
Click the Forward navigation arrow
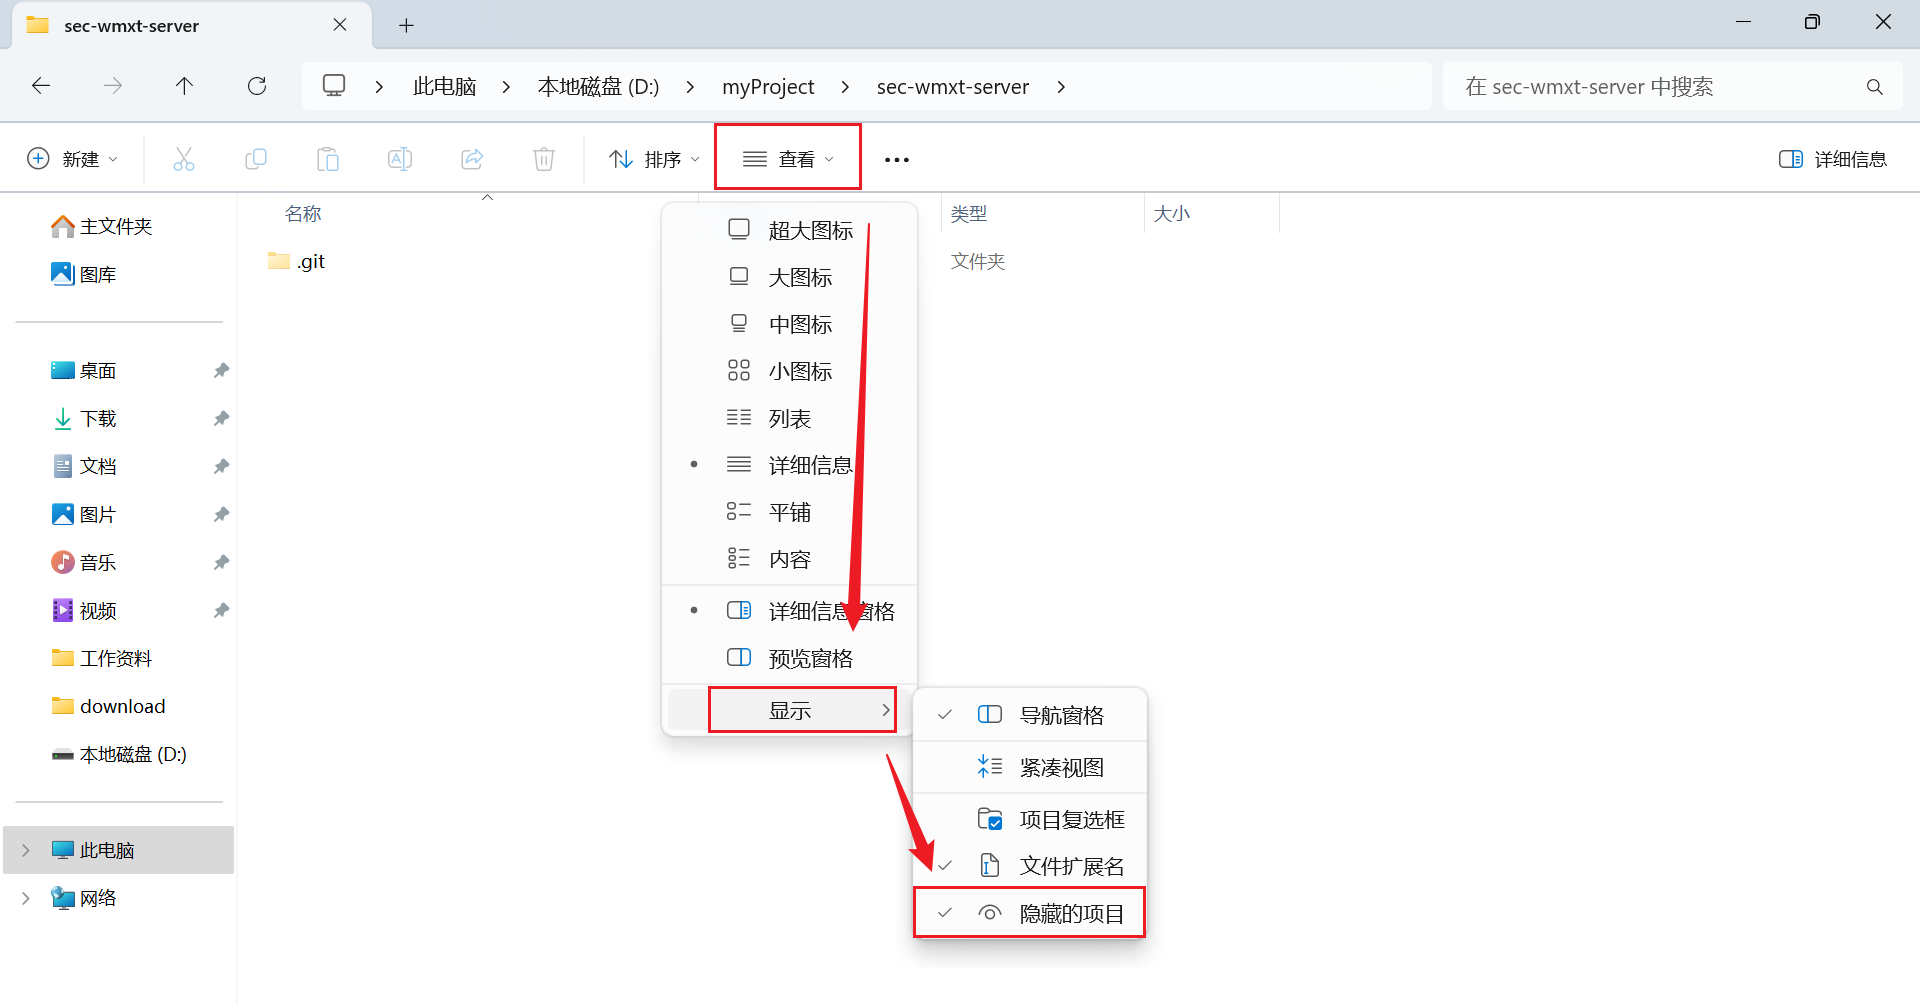coord(113,86)
